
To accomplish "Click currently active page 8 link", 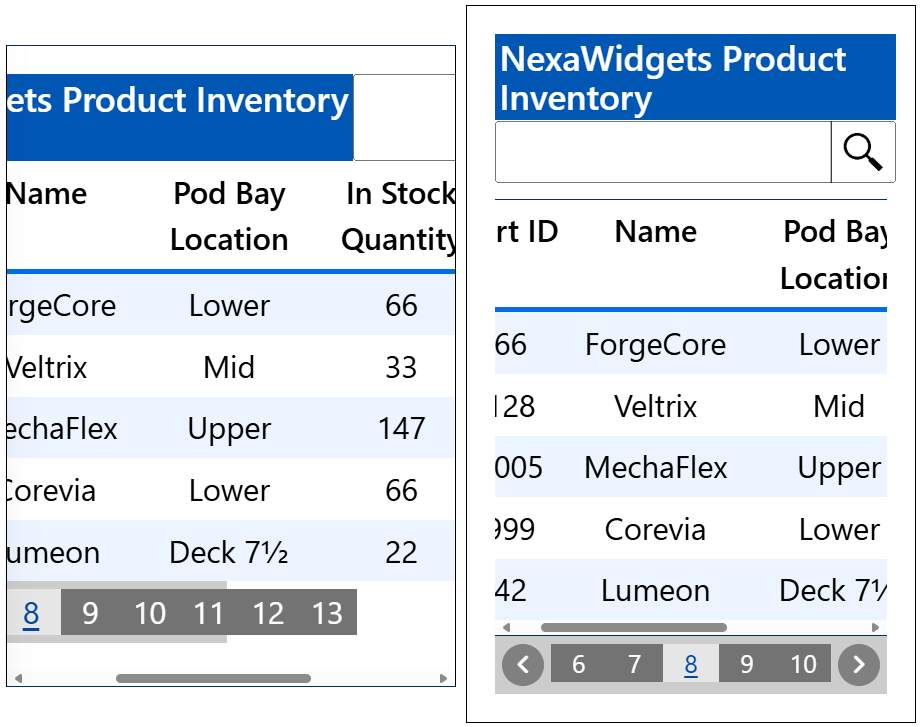I will click(690, 663).
